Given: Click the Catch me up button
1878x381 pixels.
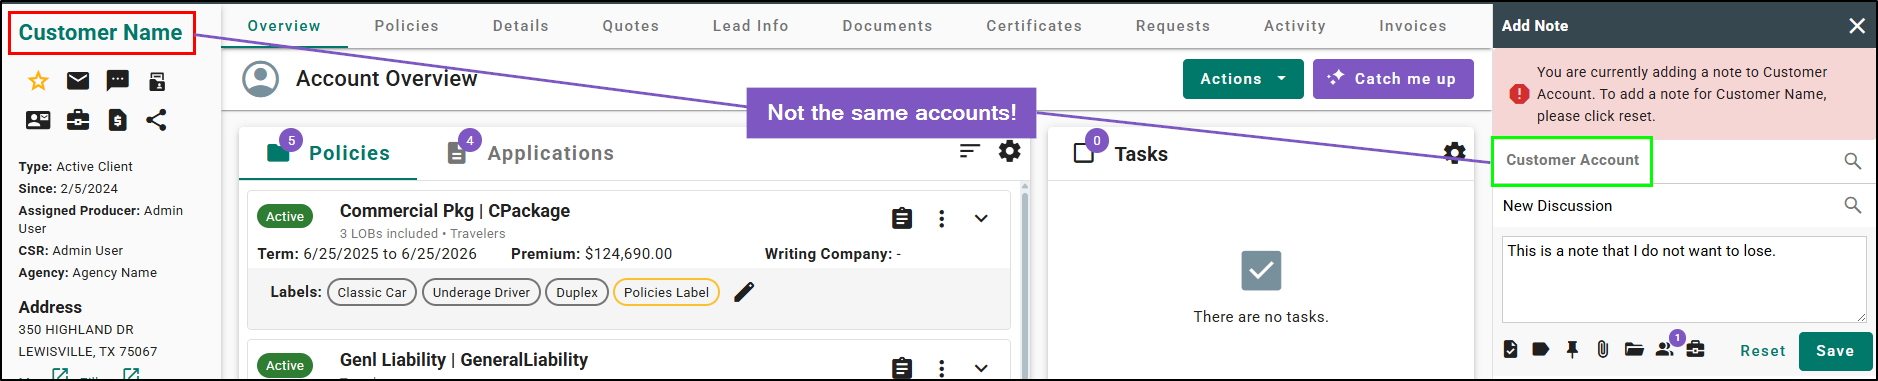Looking at the screenshot, I should pos(1393,79).
